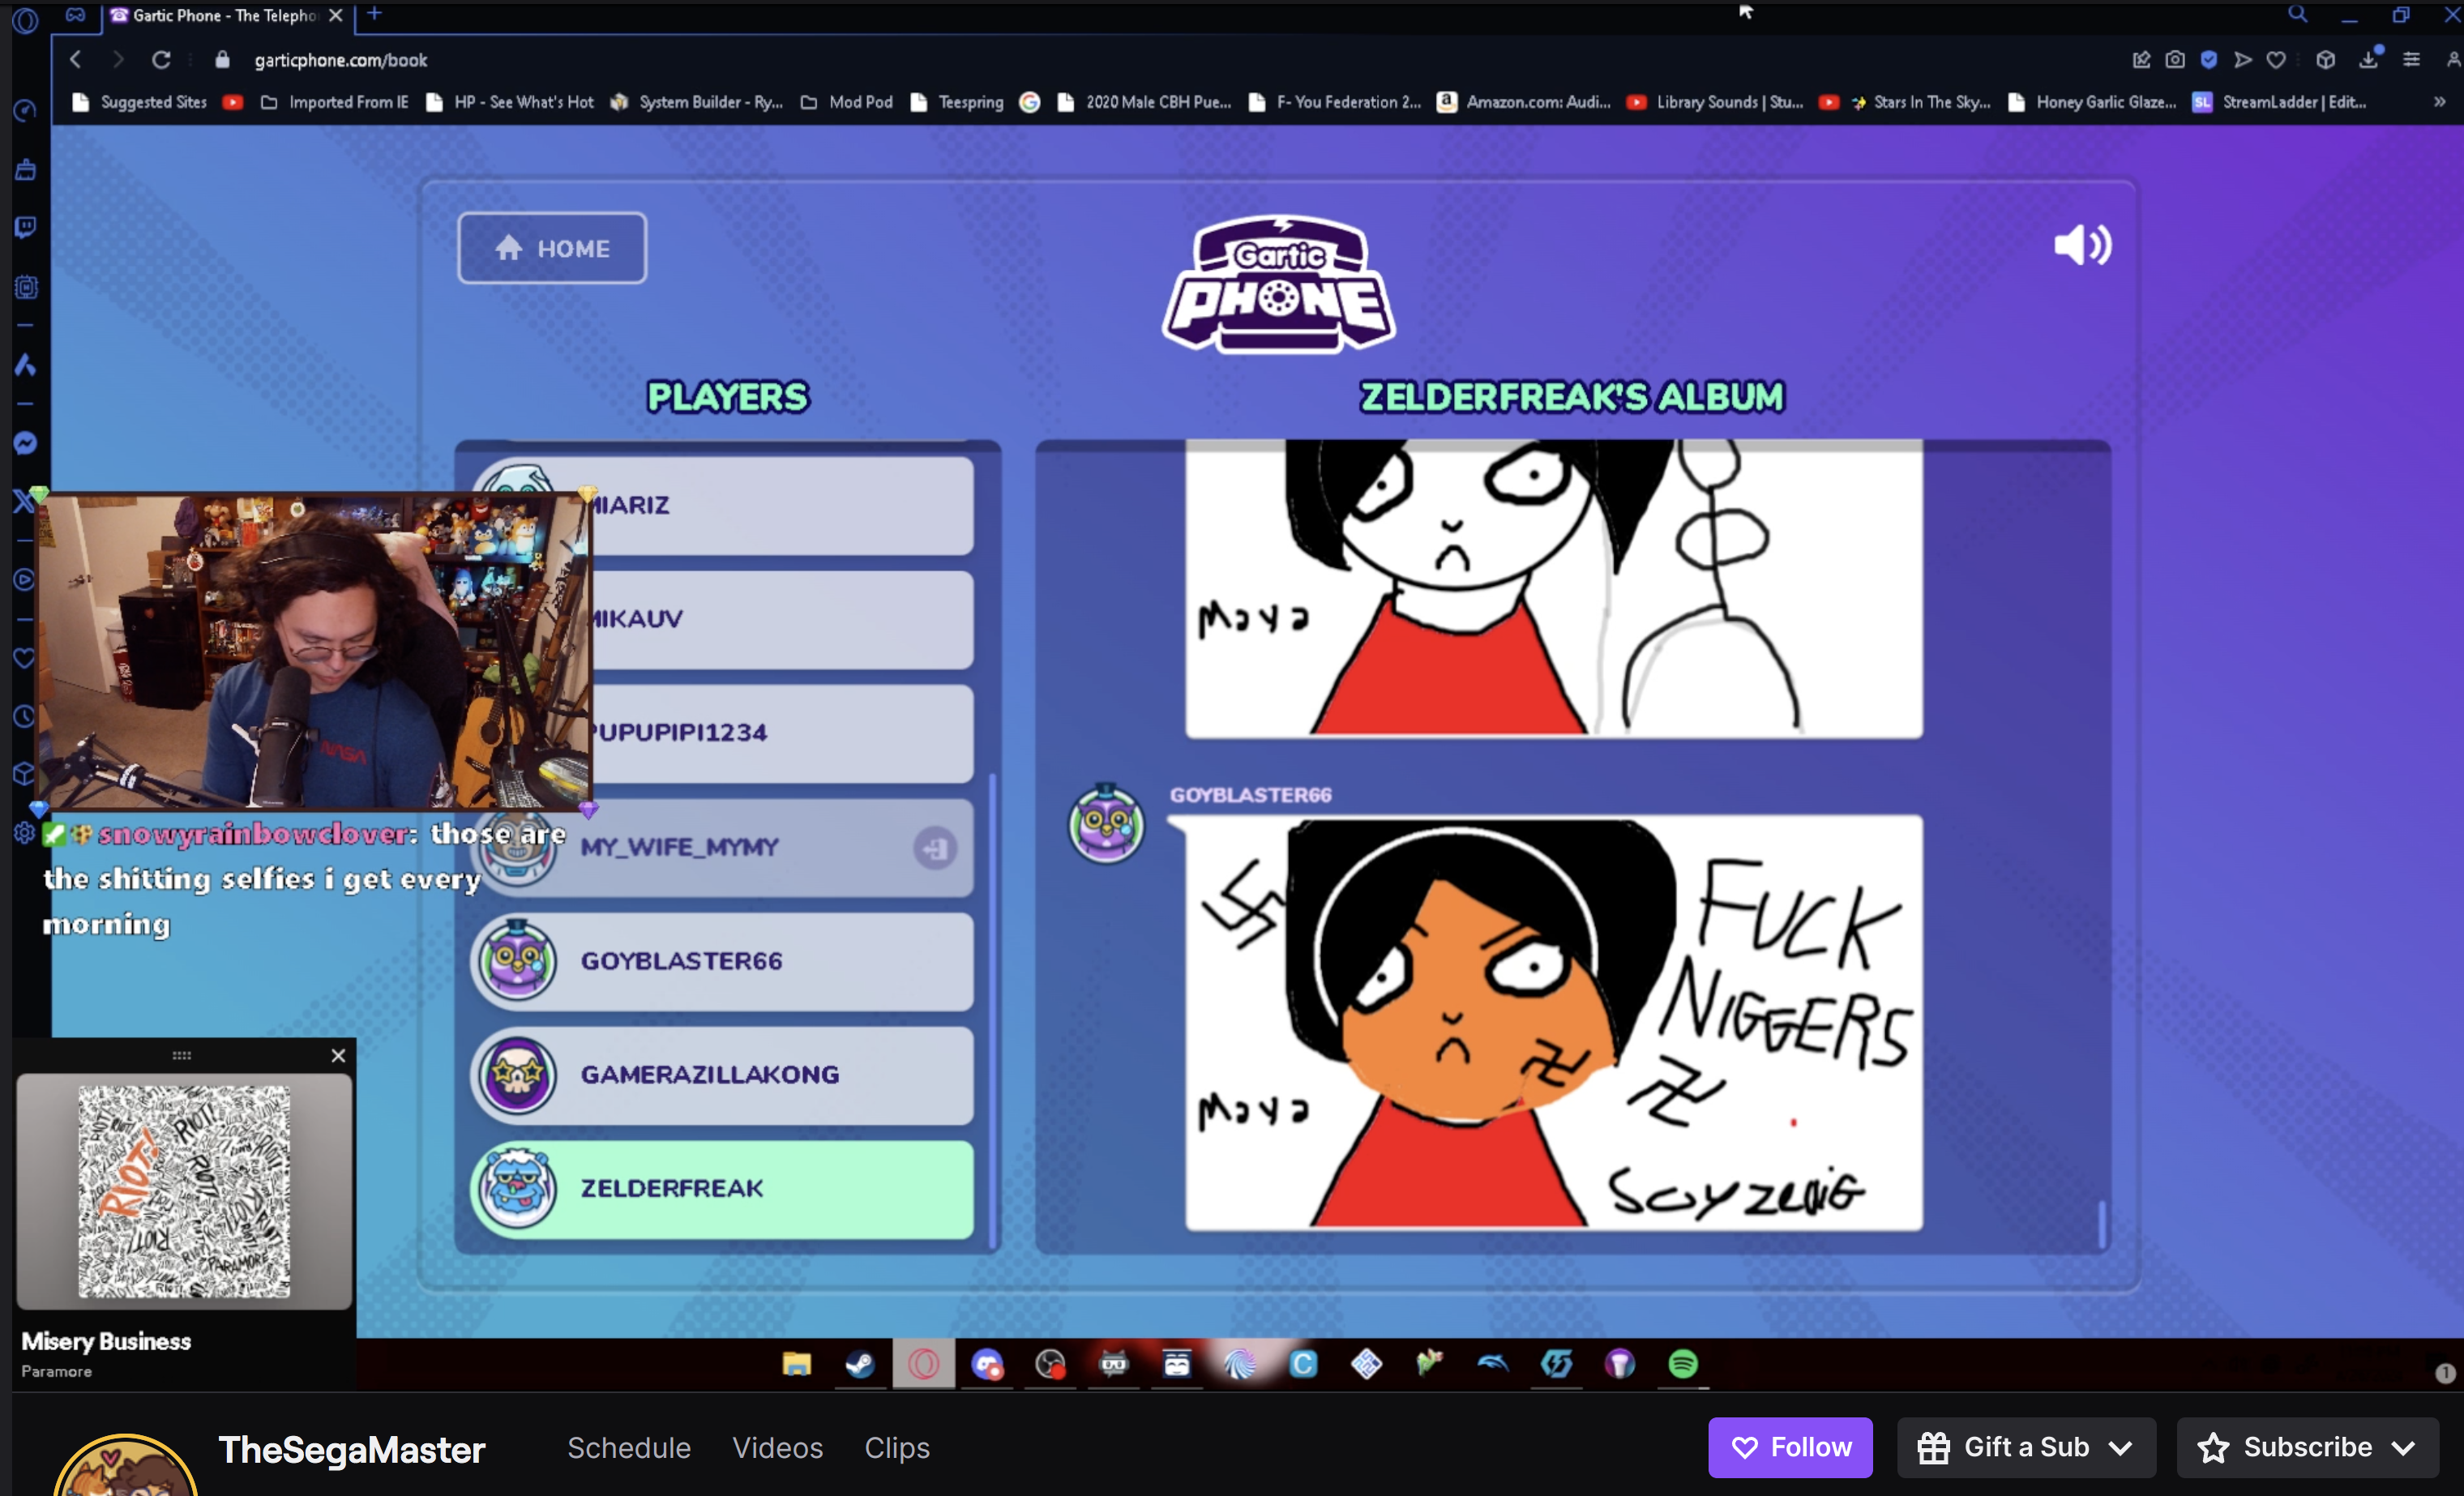2464x1496 pixels.
Task: Open File Explorer from the taskbar
Action: pos(796,1363)
